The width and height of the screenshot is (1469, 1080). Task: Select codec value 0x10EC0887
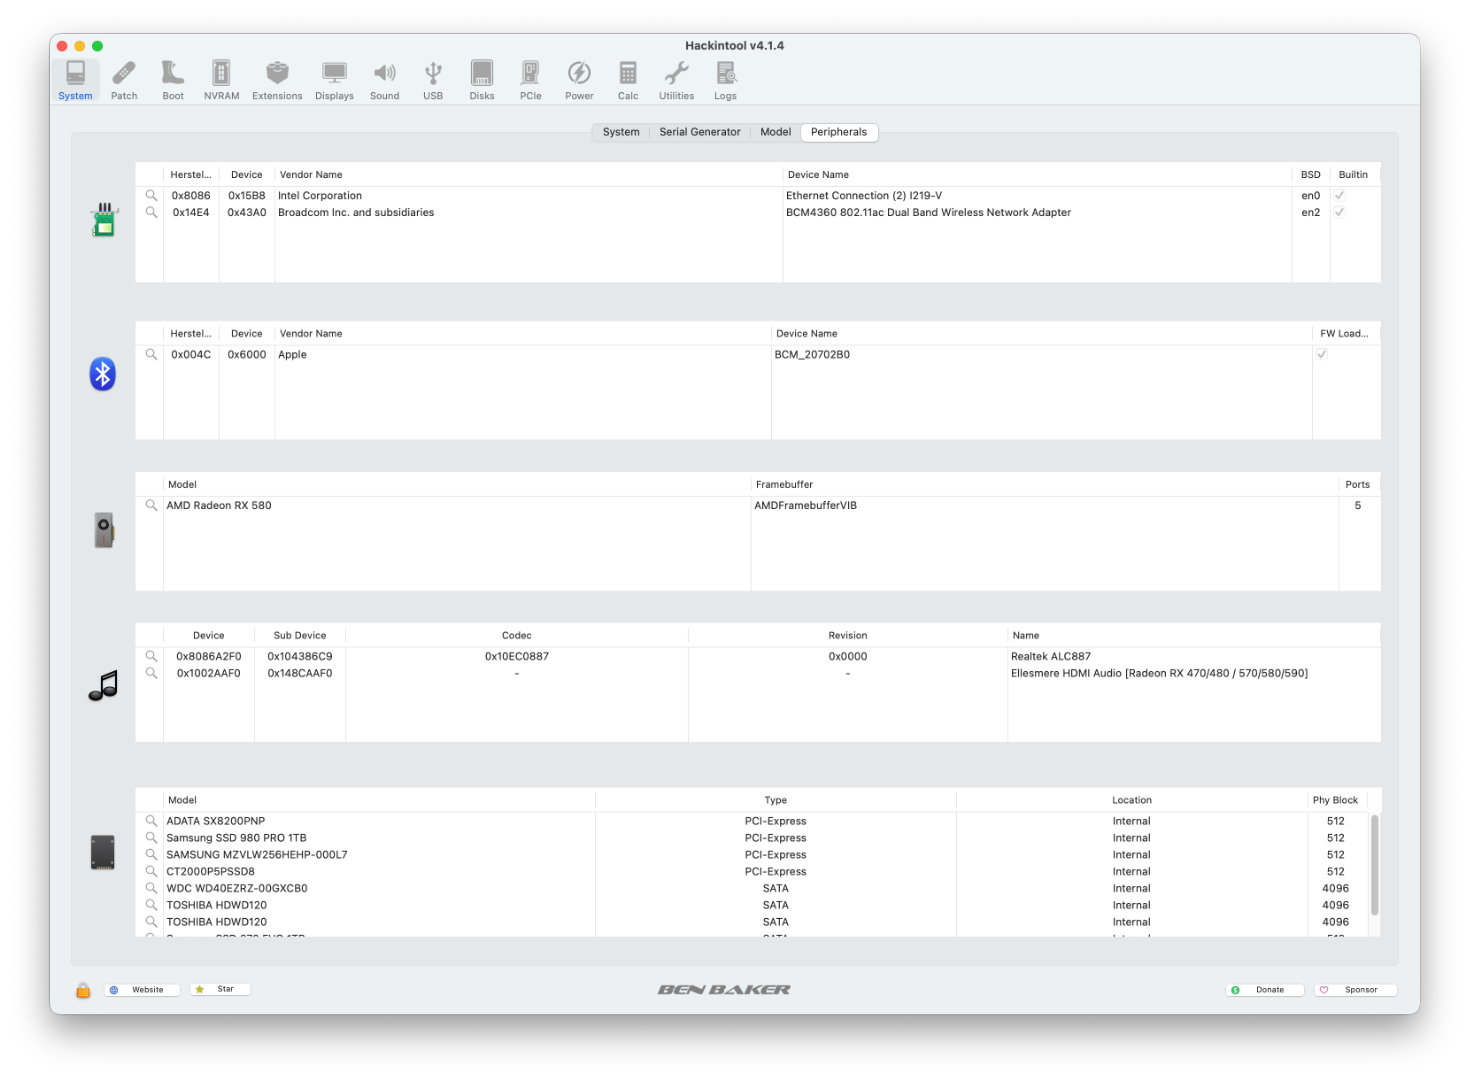tap(517, 657)
